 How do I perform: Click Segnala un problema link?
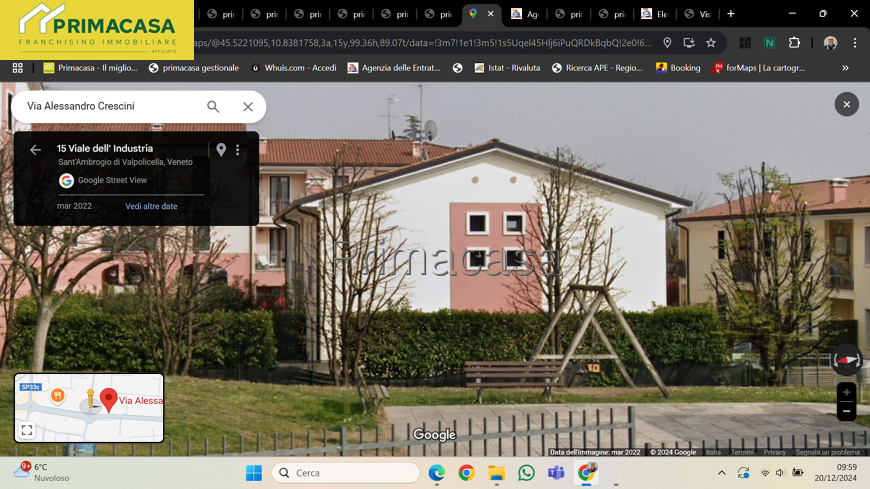coord(827,452)
